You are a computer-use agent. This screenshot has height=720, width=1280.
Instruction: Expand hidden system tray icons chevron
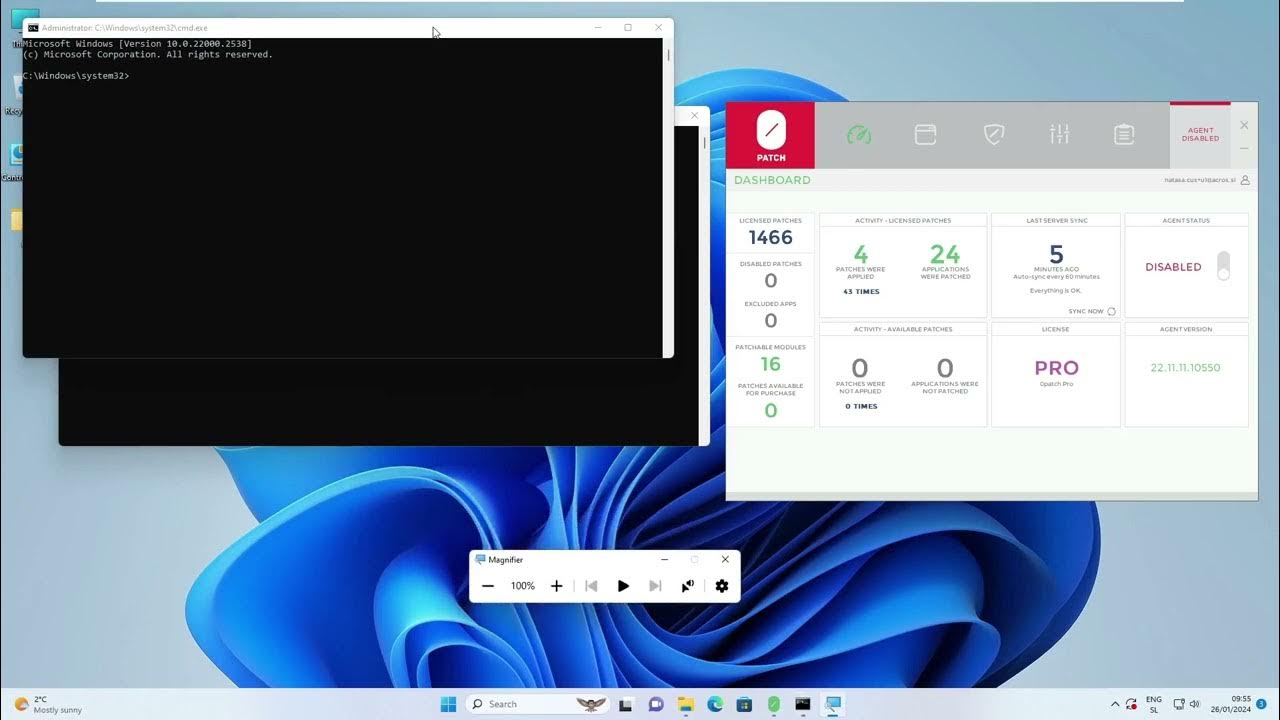click(x=1116, y=704)
